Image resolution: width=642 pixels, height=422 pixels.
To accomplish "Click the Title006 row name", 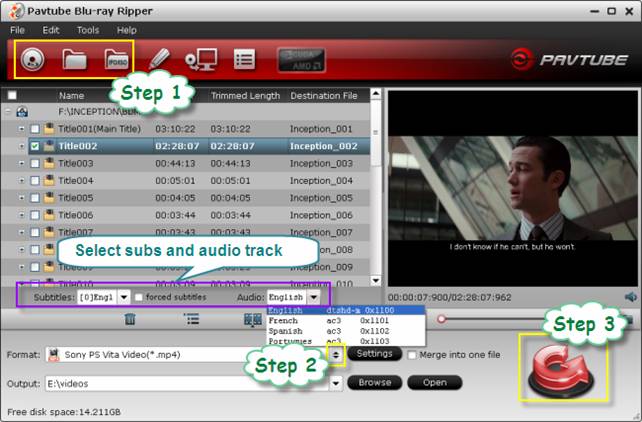I will click(76, 215).
